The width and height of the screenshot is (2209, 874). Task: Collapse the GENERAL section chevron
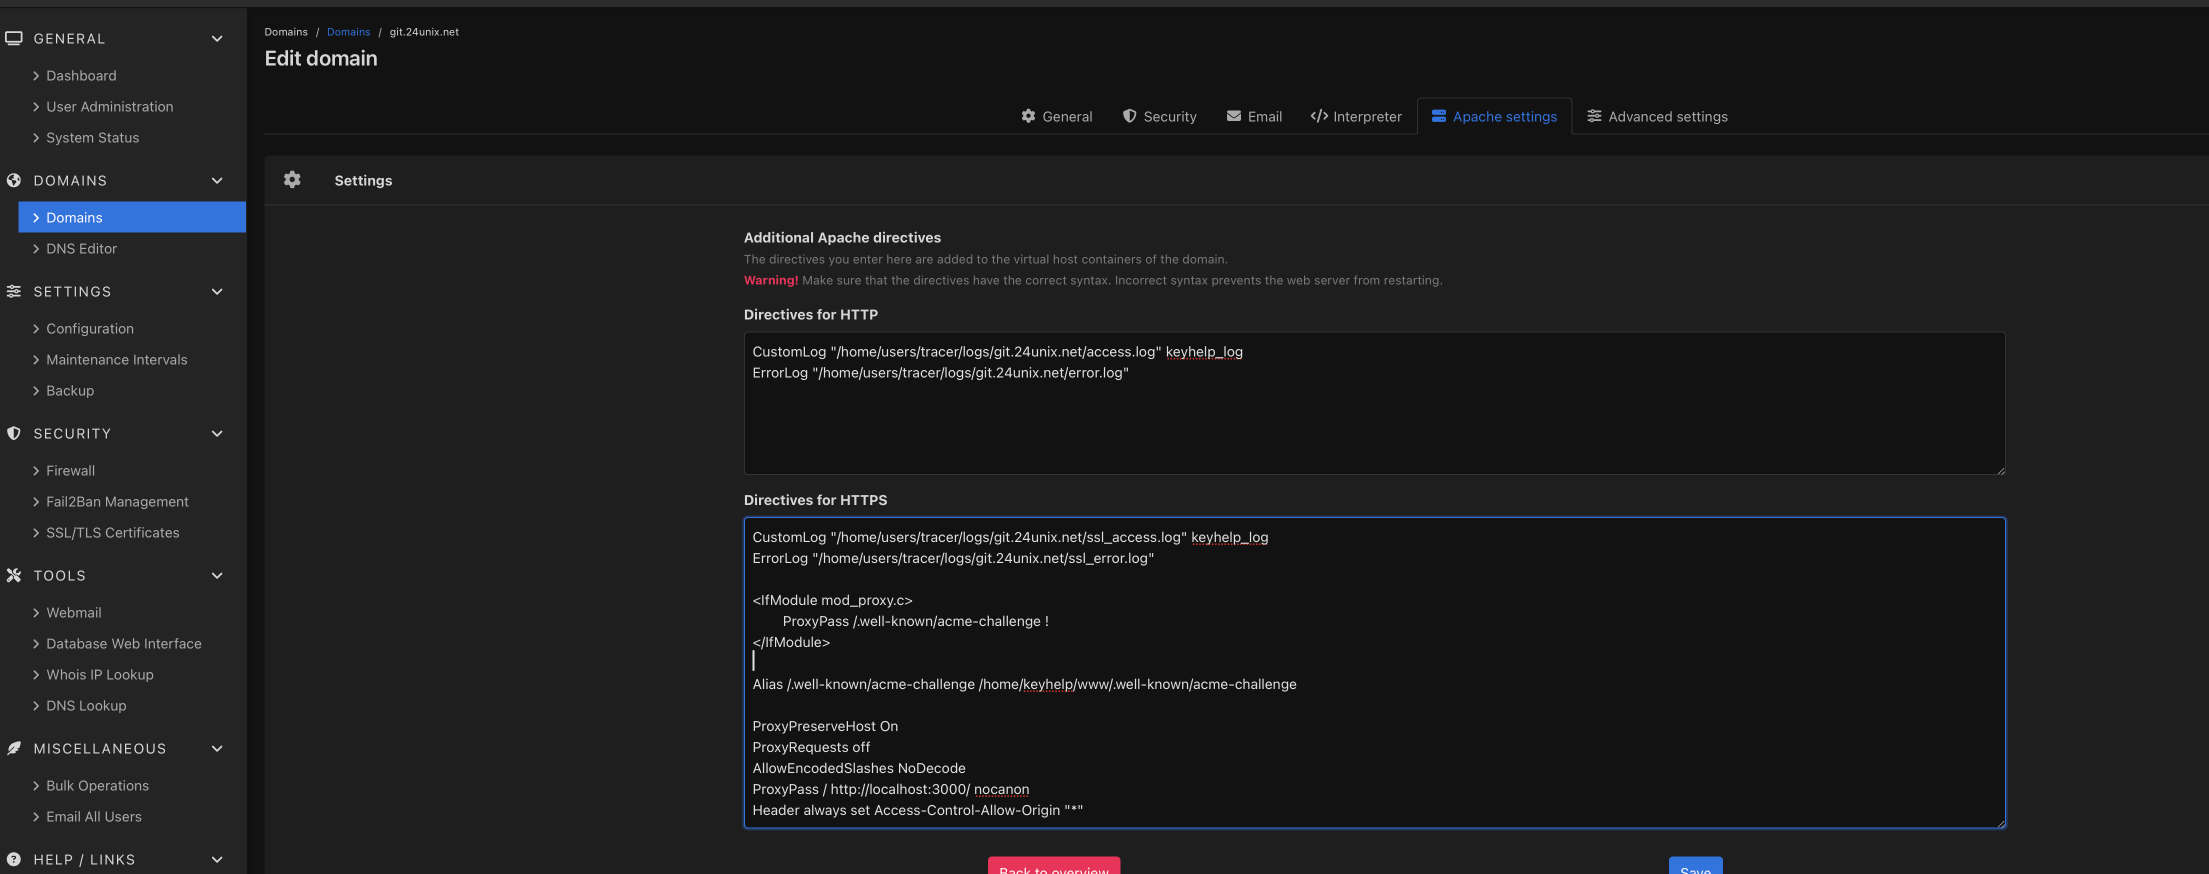pyautogui.click(x=217, y=39)
